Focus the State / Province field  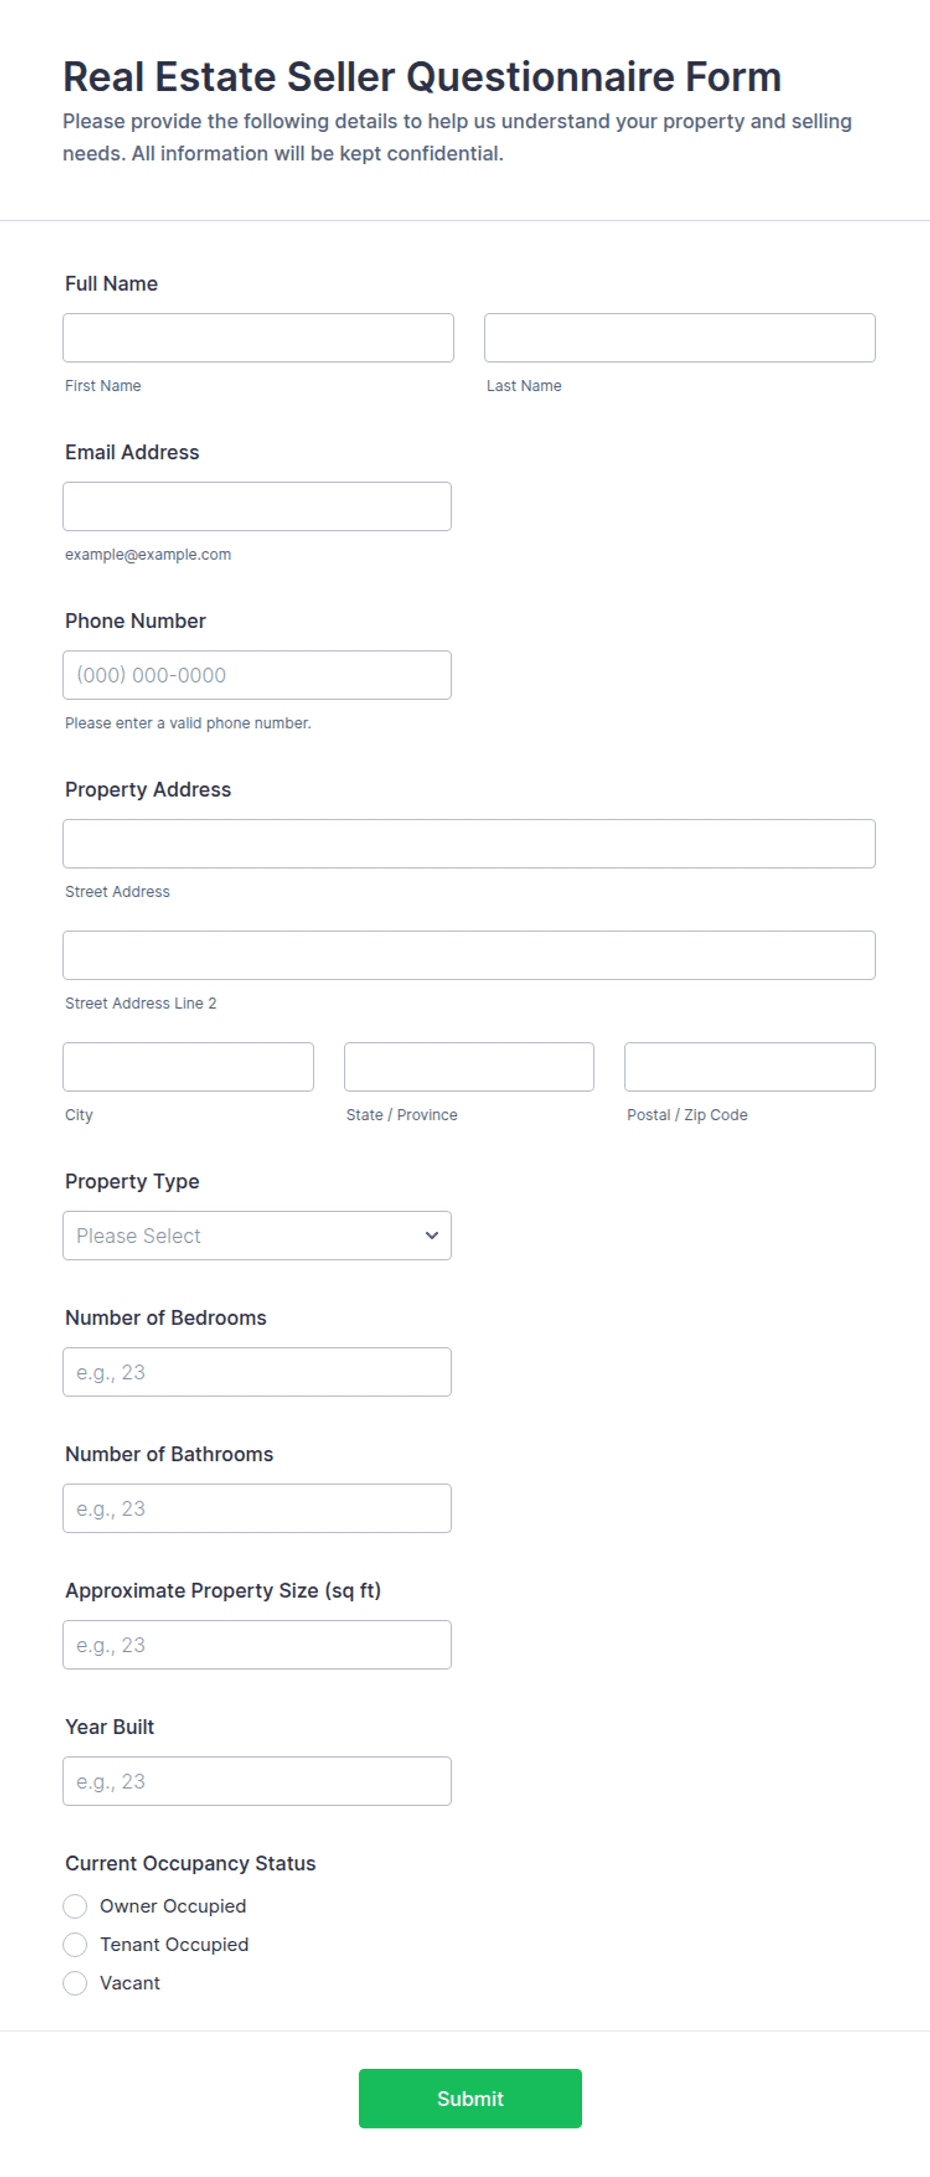point(469,1067)
